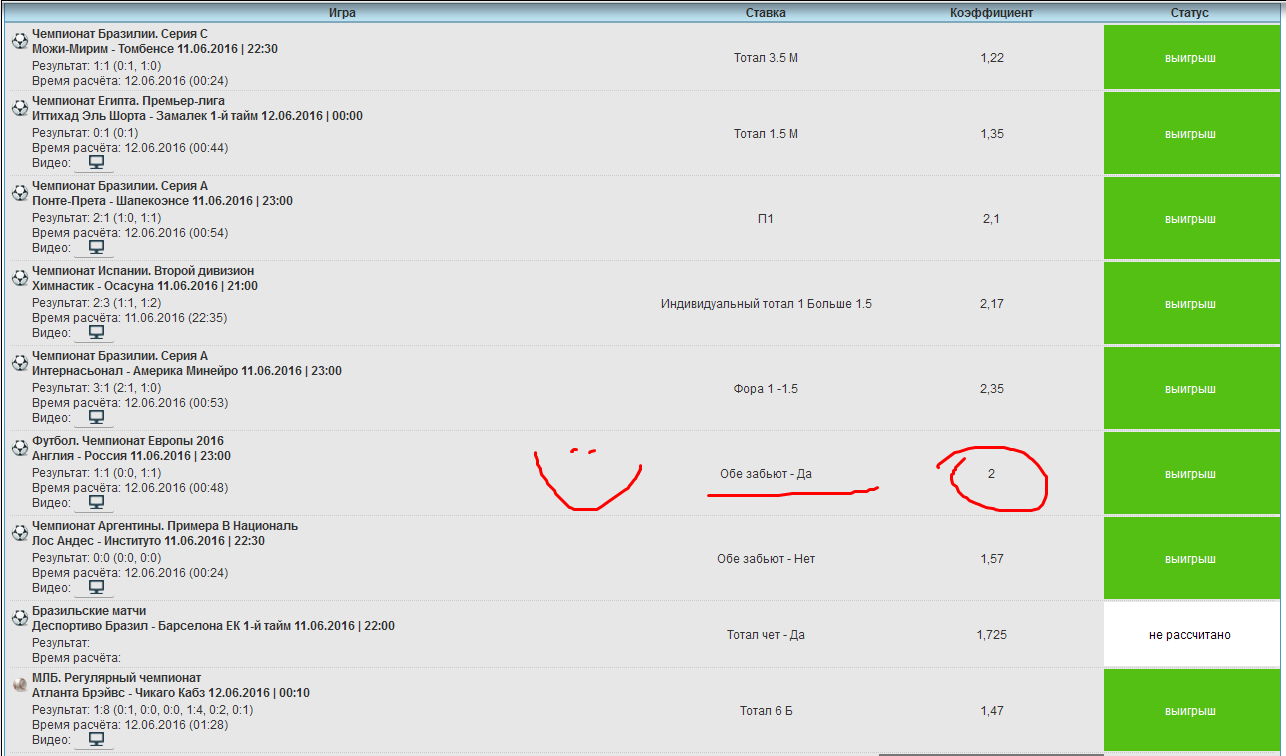Select match title Иттихад Эль Шорта - Замалек
This screenshot has width=1286, height=756.
[x=197, y=116]
